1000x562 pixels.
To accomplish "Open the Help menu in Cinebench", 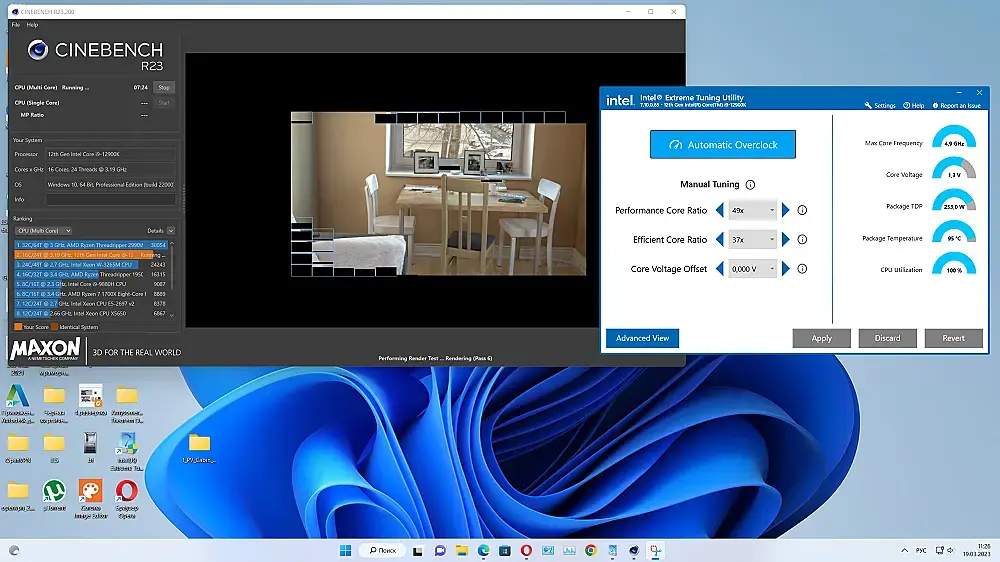I will click(33, 25).
